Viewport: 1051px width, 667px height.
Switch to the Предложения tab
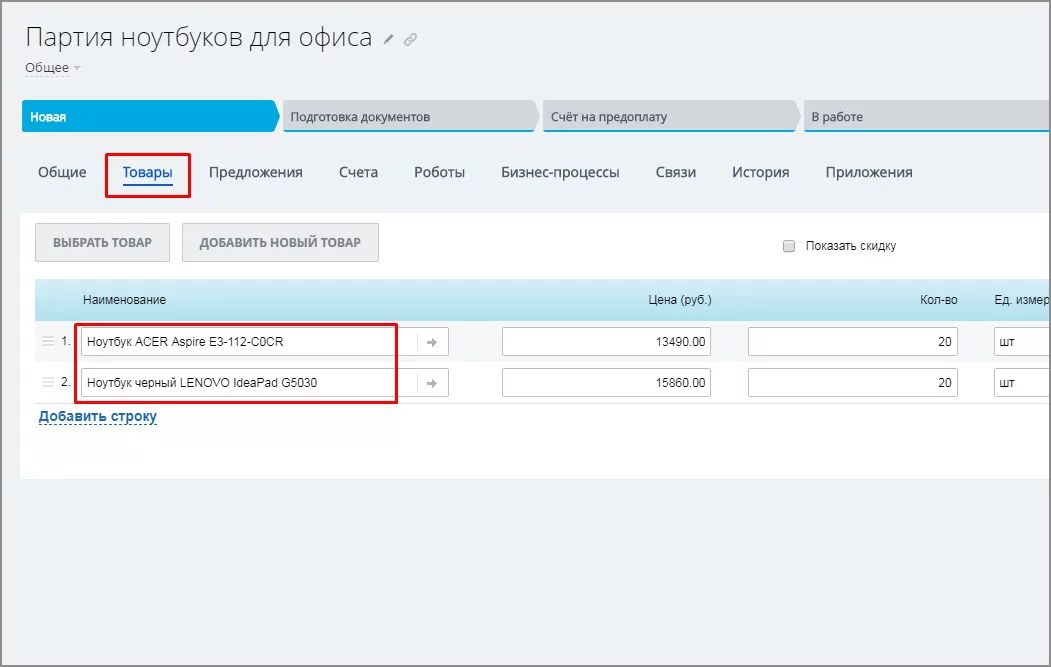click(x=255, y=172)
